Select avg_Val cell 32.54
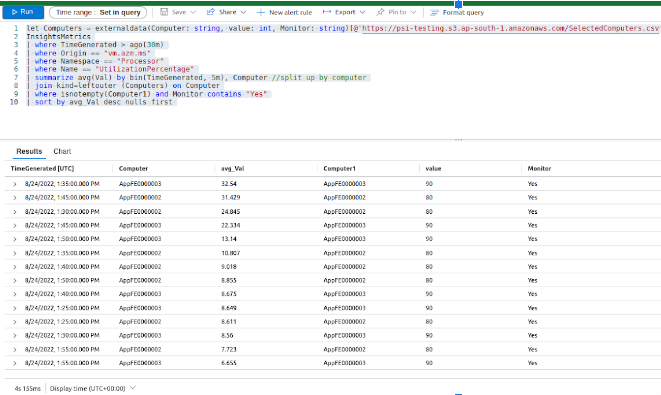The image size is (661, 395). tap(229, 184)
